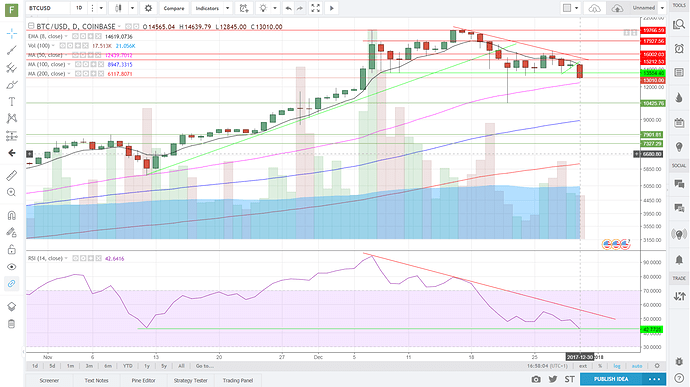690x387 pixels.
Task: Click the fullscreen mode icon
Action: click(x=316, y=8)
